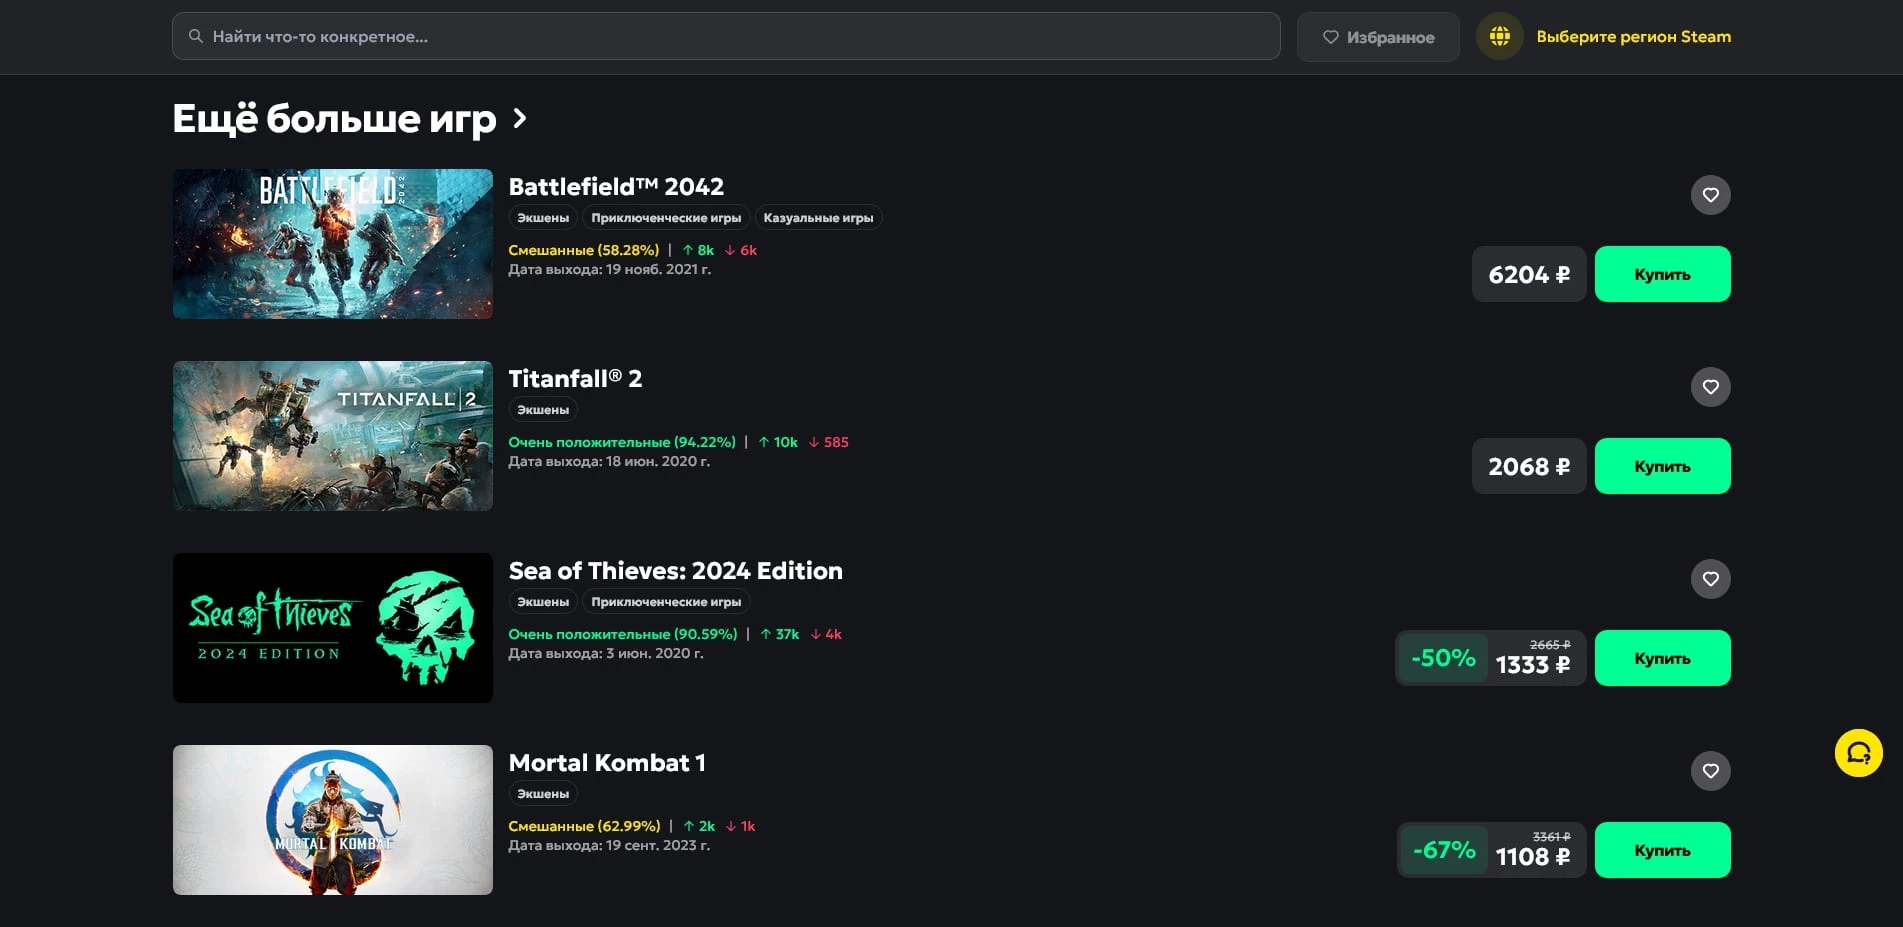Expand the chevron next to Ещё больше игр
This screenshot has height=927, width=1903.
519,119
